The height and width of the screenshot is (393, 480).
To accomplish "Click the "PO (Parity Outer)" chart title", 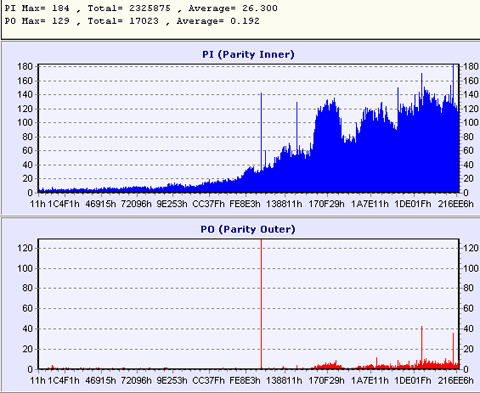I will (x=248, y=229).
